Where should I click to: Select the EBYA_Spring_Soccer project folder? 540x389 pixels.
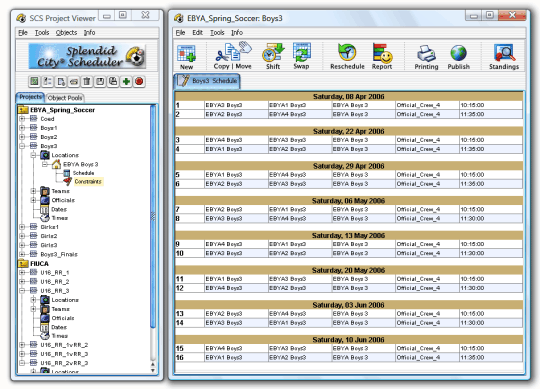click(x=57, y=110)
